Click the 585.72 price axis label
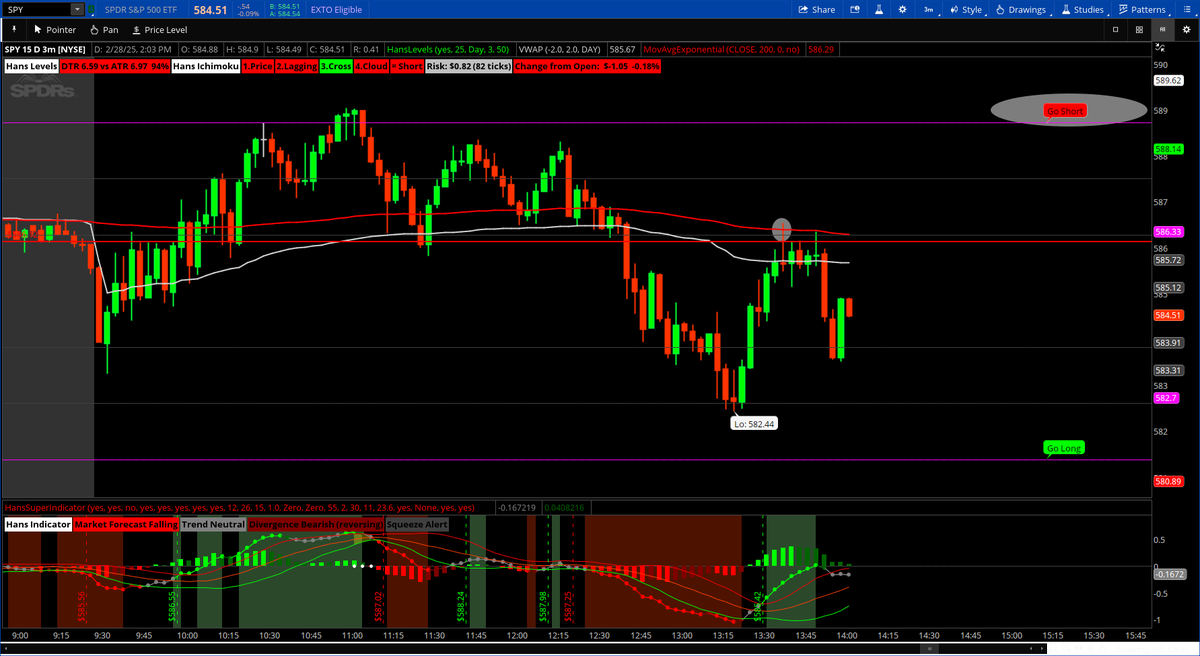This screenshot has height=656, width=1200. (x=1169, y=260)
